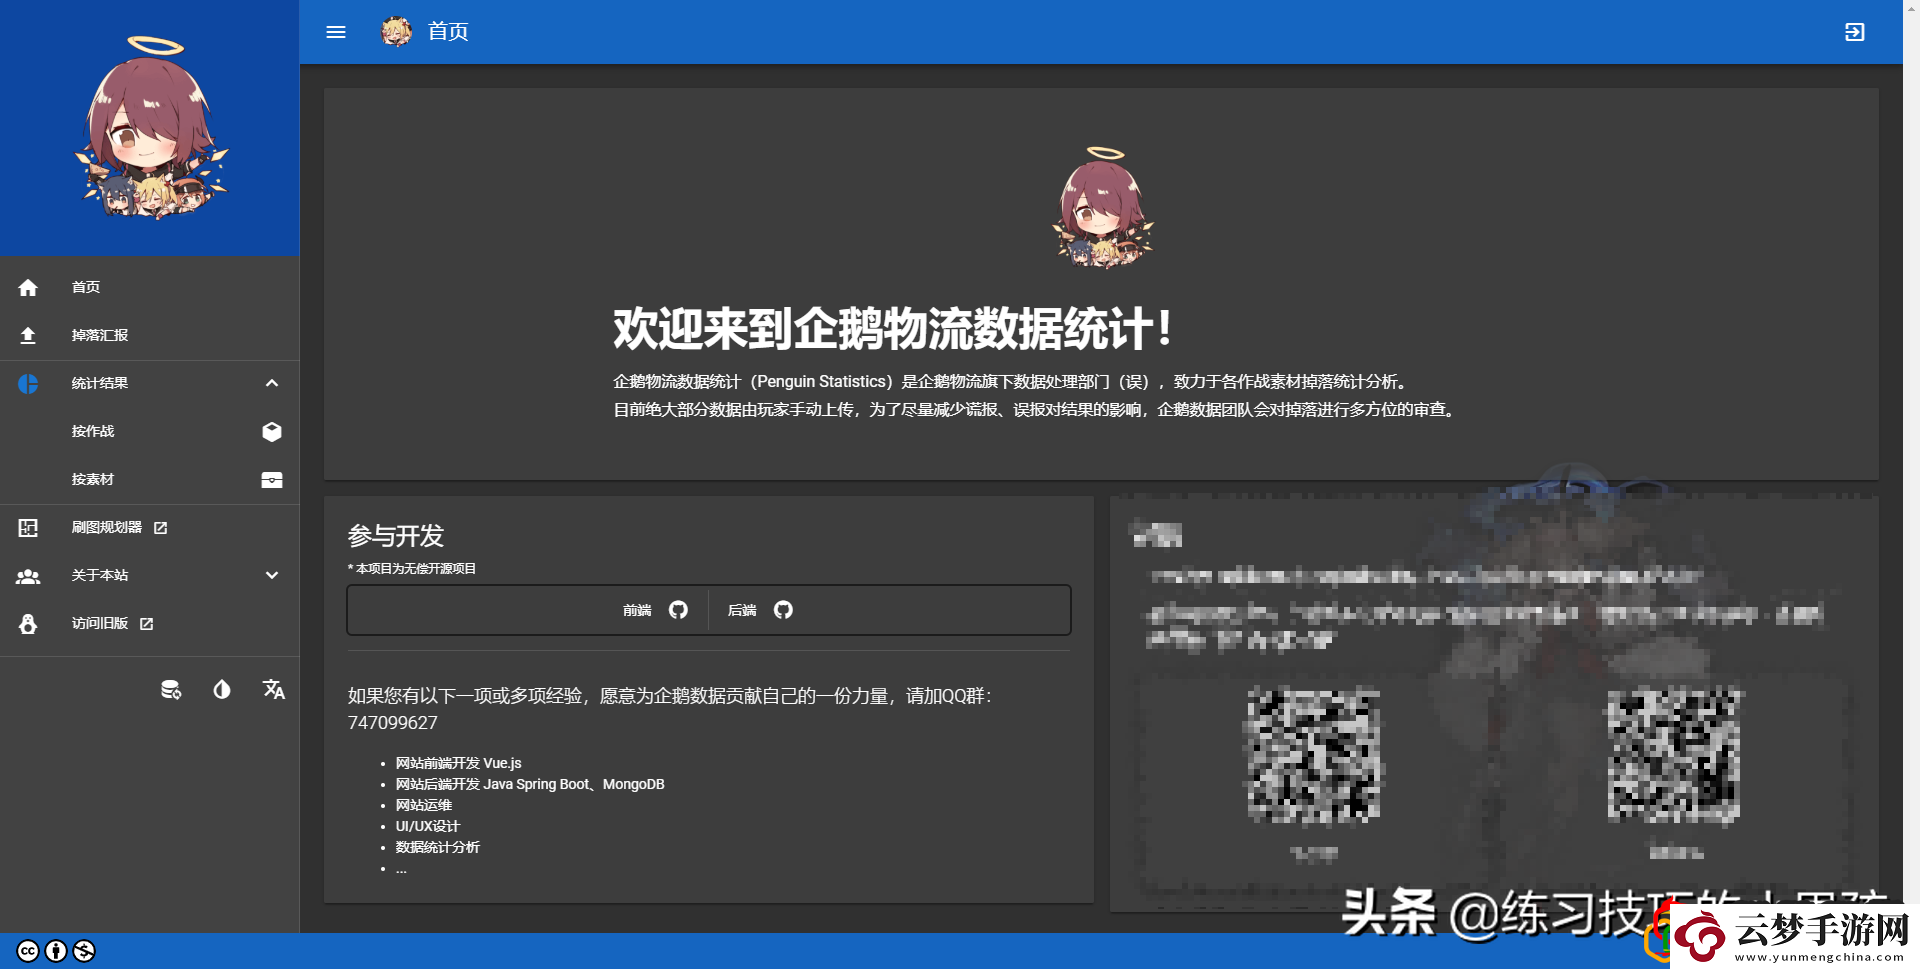Toggle dark theme contrast icon
Viewport: 1920px width, 969px height.
(x=222, y=689)
